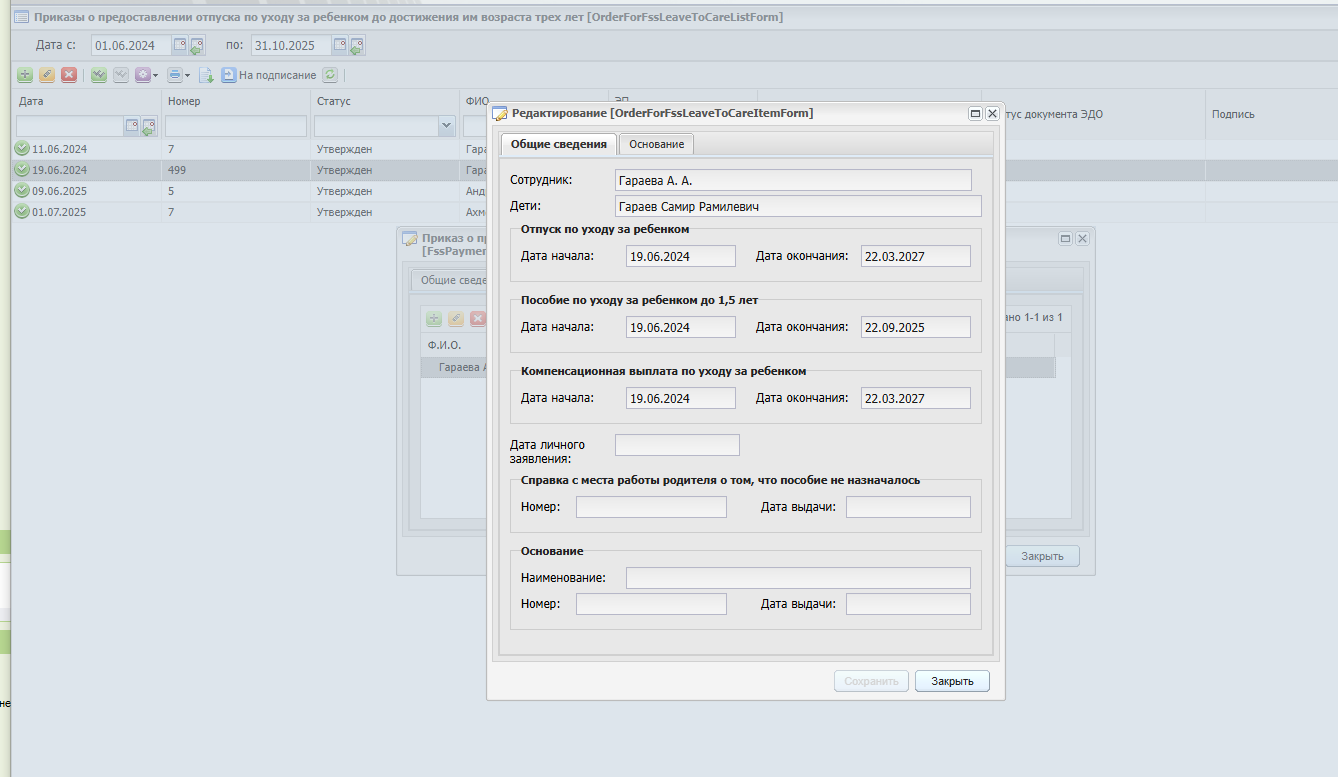
Task: Switch to the Основание tab in edit dialog
Action: point(657,144)
